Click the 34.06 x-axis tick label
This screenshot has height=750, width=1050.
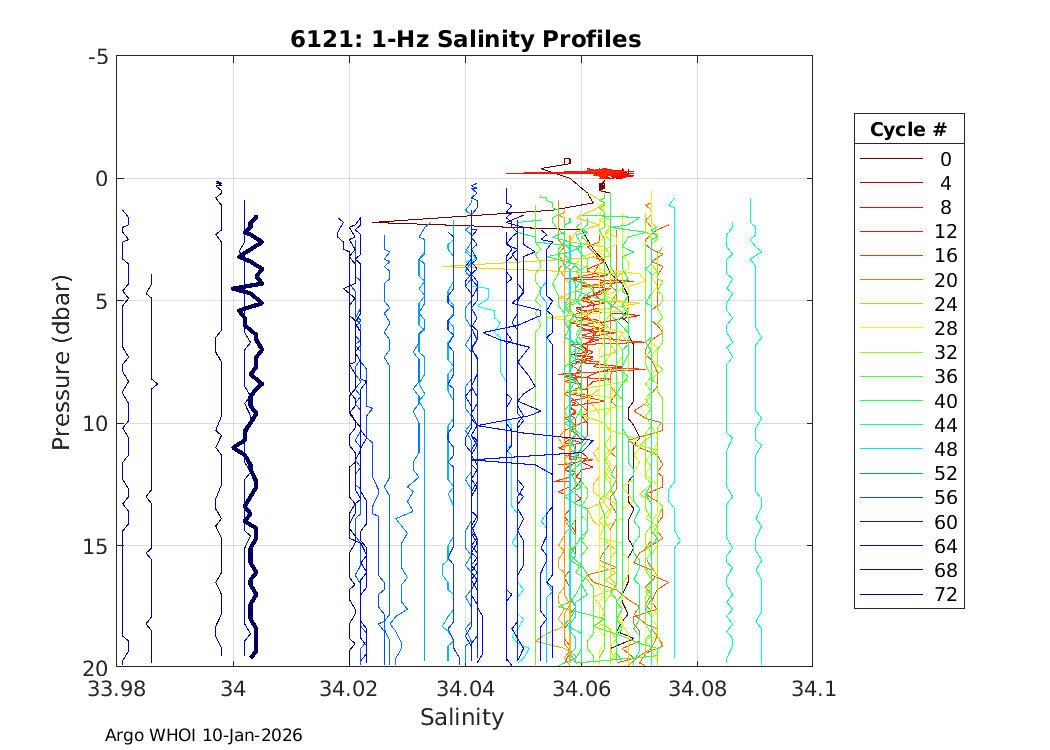tap(581, 689)
